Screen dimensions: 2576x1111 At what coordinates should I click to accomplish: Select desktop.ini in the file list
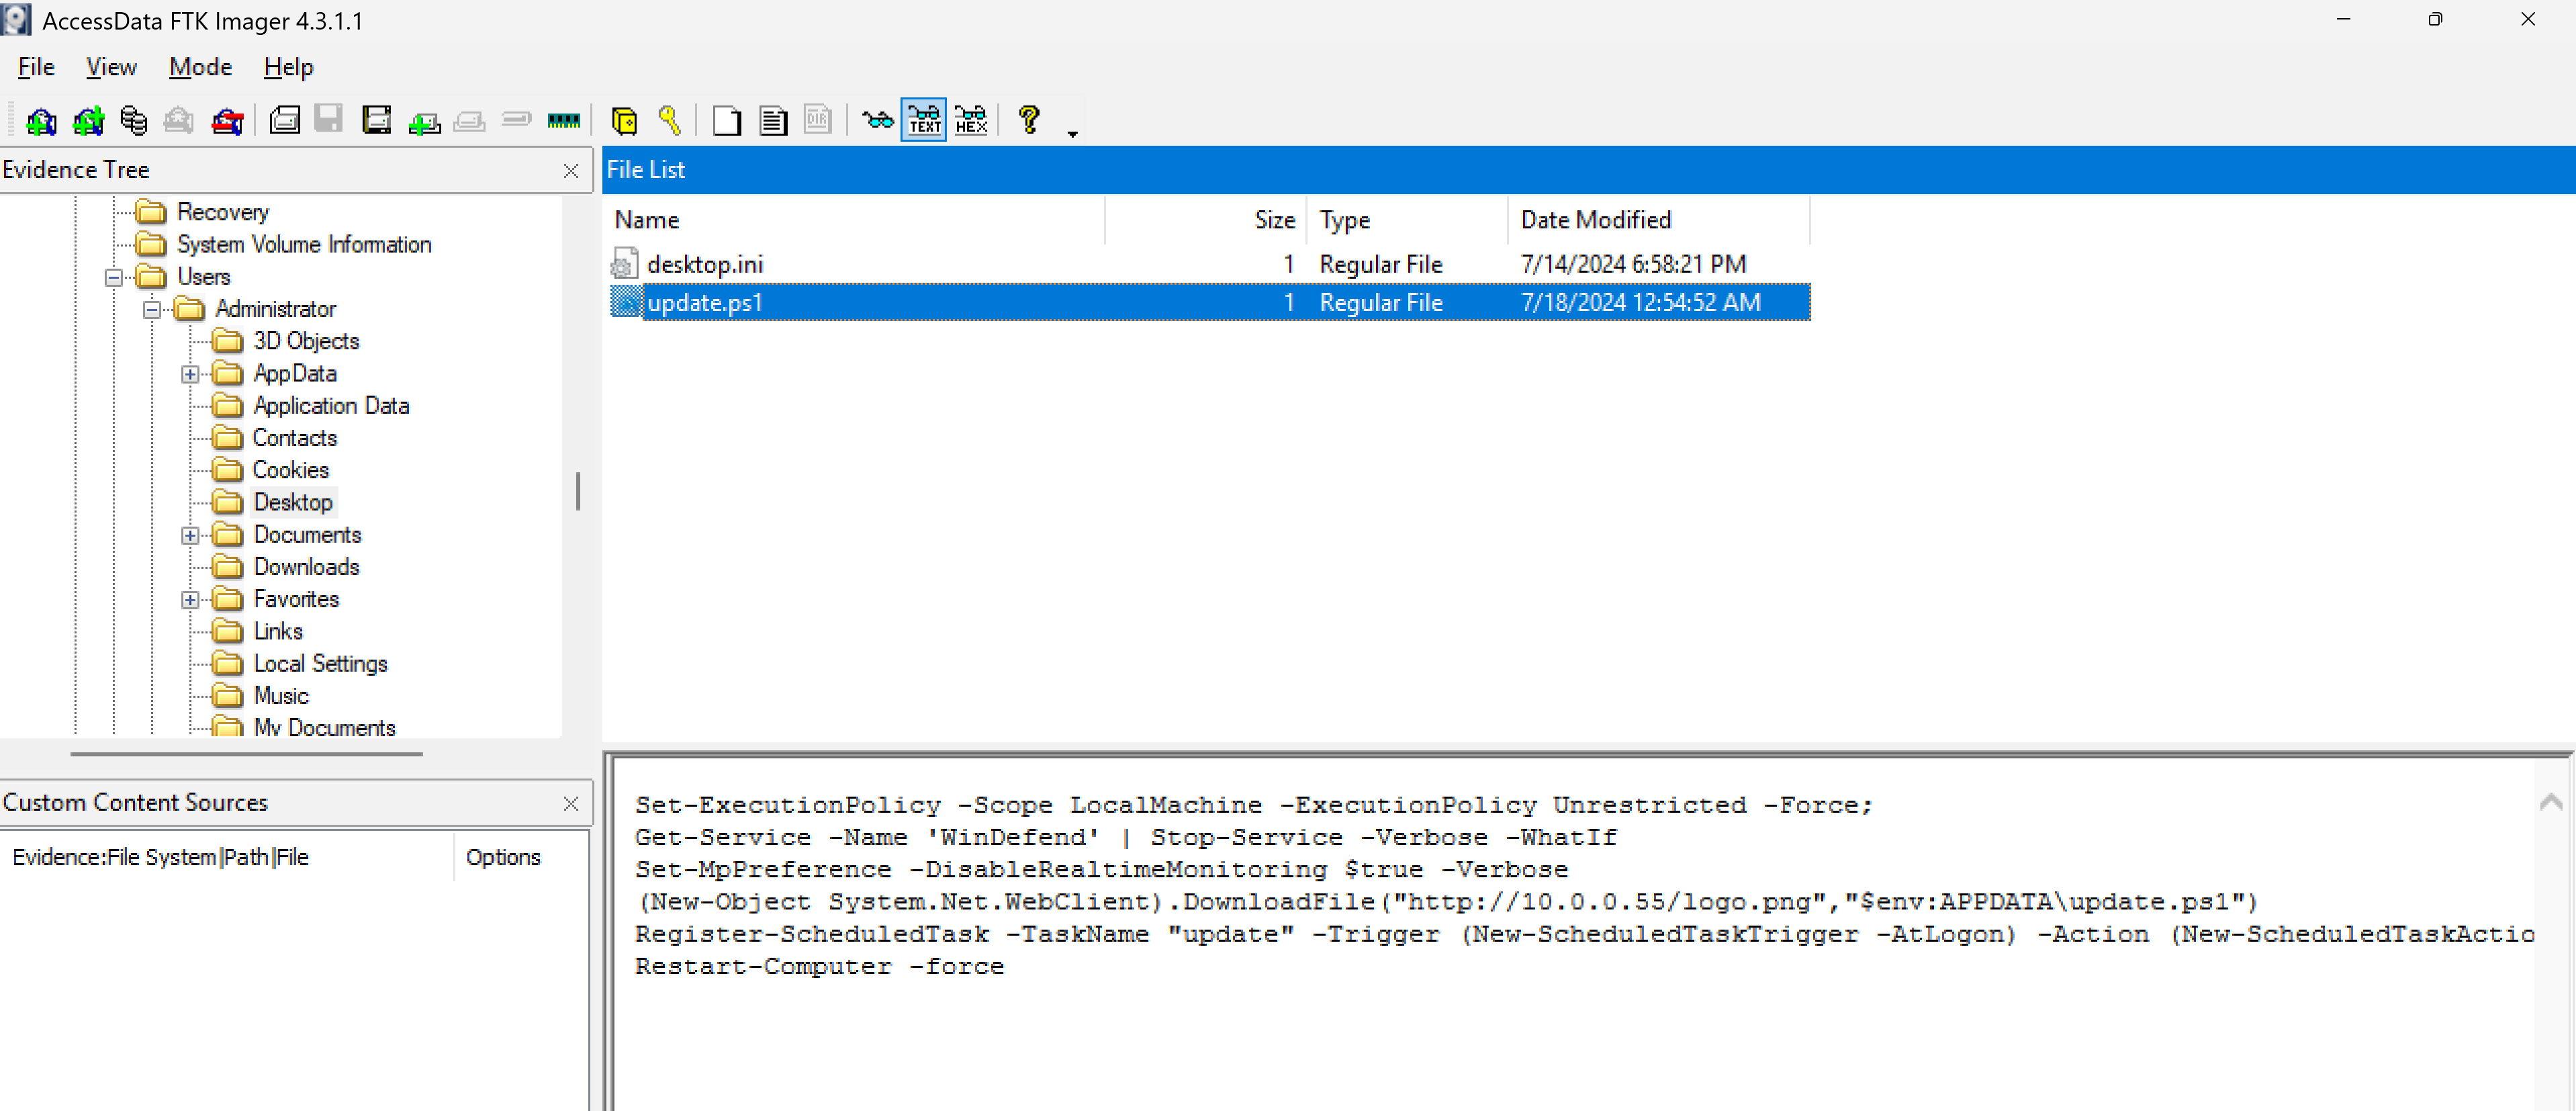point(704,264)
